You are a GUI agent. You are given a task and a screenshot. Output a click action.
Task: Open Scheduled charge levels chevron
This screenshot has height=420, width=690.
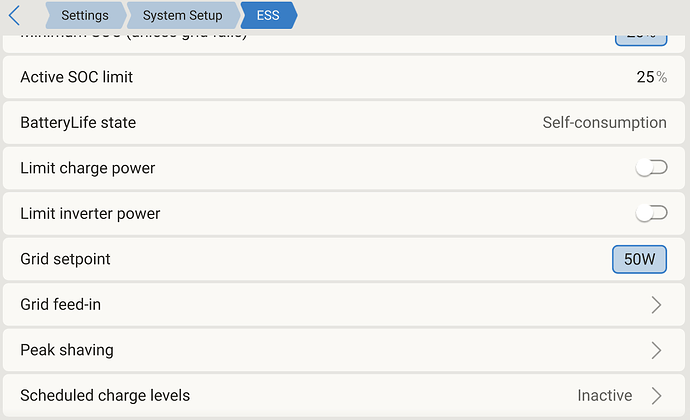[656, 395]
